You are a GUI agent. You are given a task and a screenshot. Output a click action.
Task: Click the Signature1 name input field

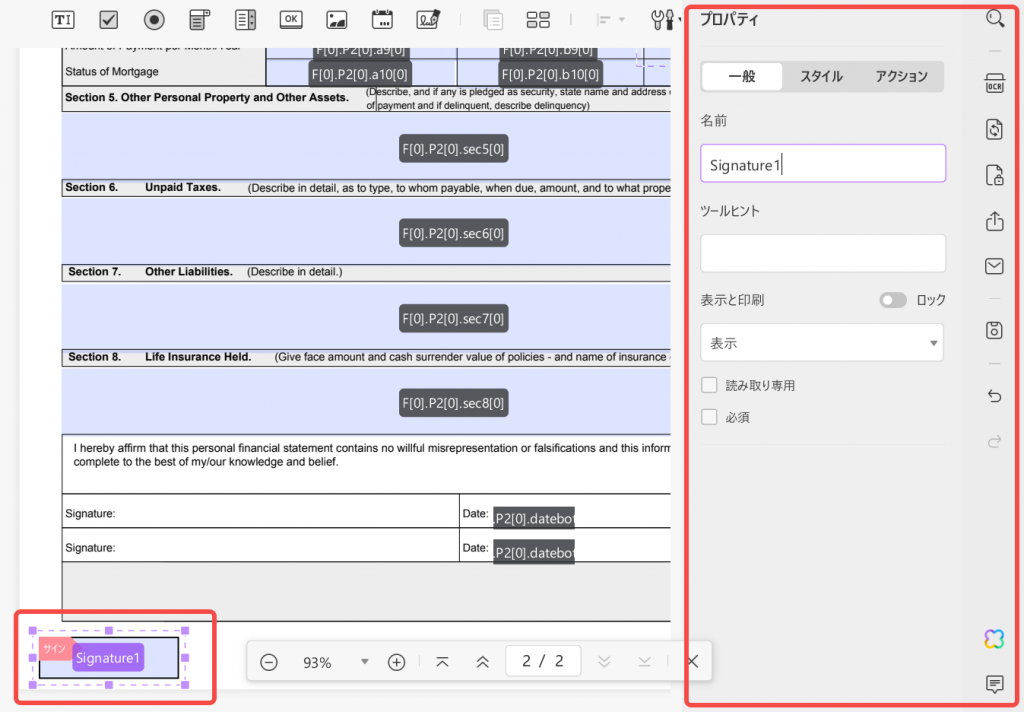tap(822, 164)
